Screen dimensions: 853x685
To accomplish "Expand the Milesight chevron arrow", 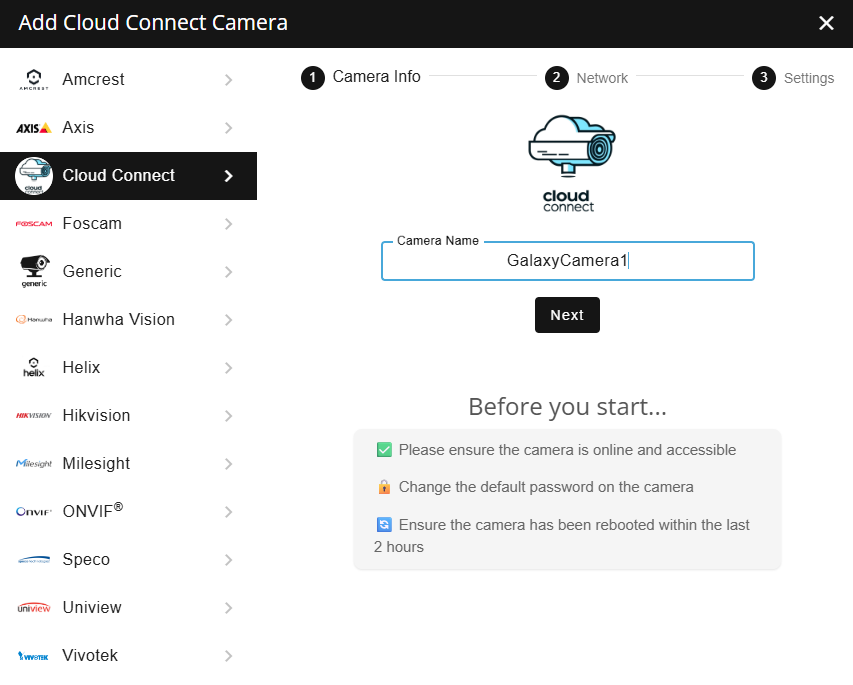I will 229,464.
